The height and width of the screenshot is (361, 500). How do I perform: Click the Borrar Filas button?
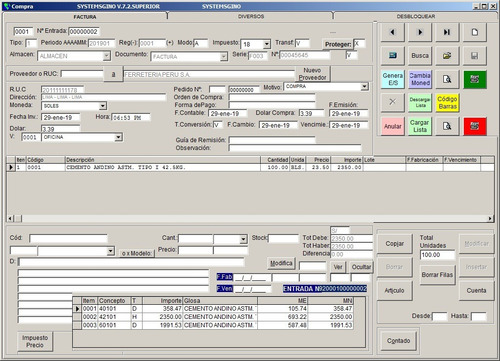tap(437, 275)
